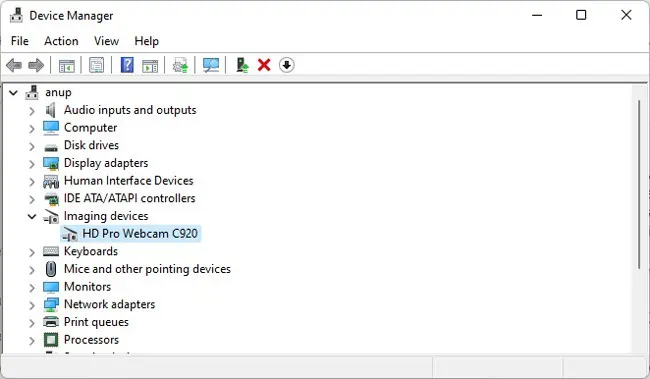Image resolution: width=650 pixels, height=379 pixels.
Task: Click the Disk drives icon
Action: 51,147
